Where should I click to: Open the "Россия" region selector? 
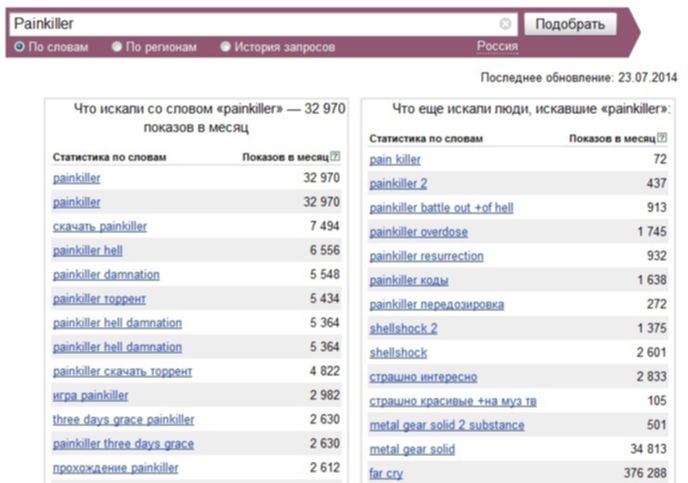pyautogui.click(x=497, y=46)
